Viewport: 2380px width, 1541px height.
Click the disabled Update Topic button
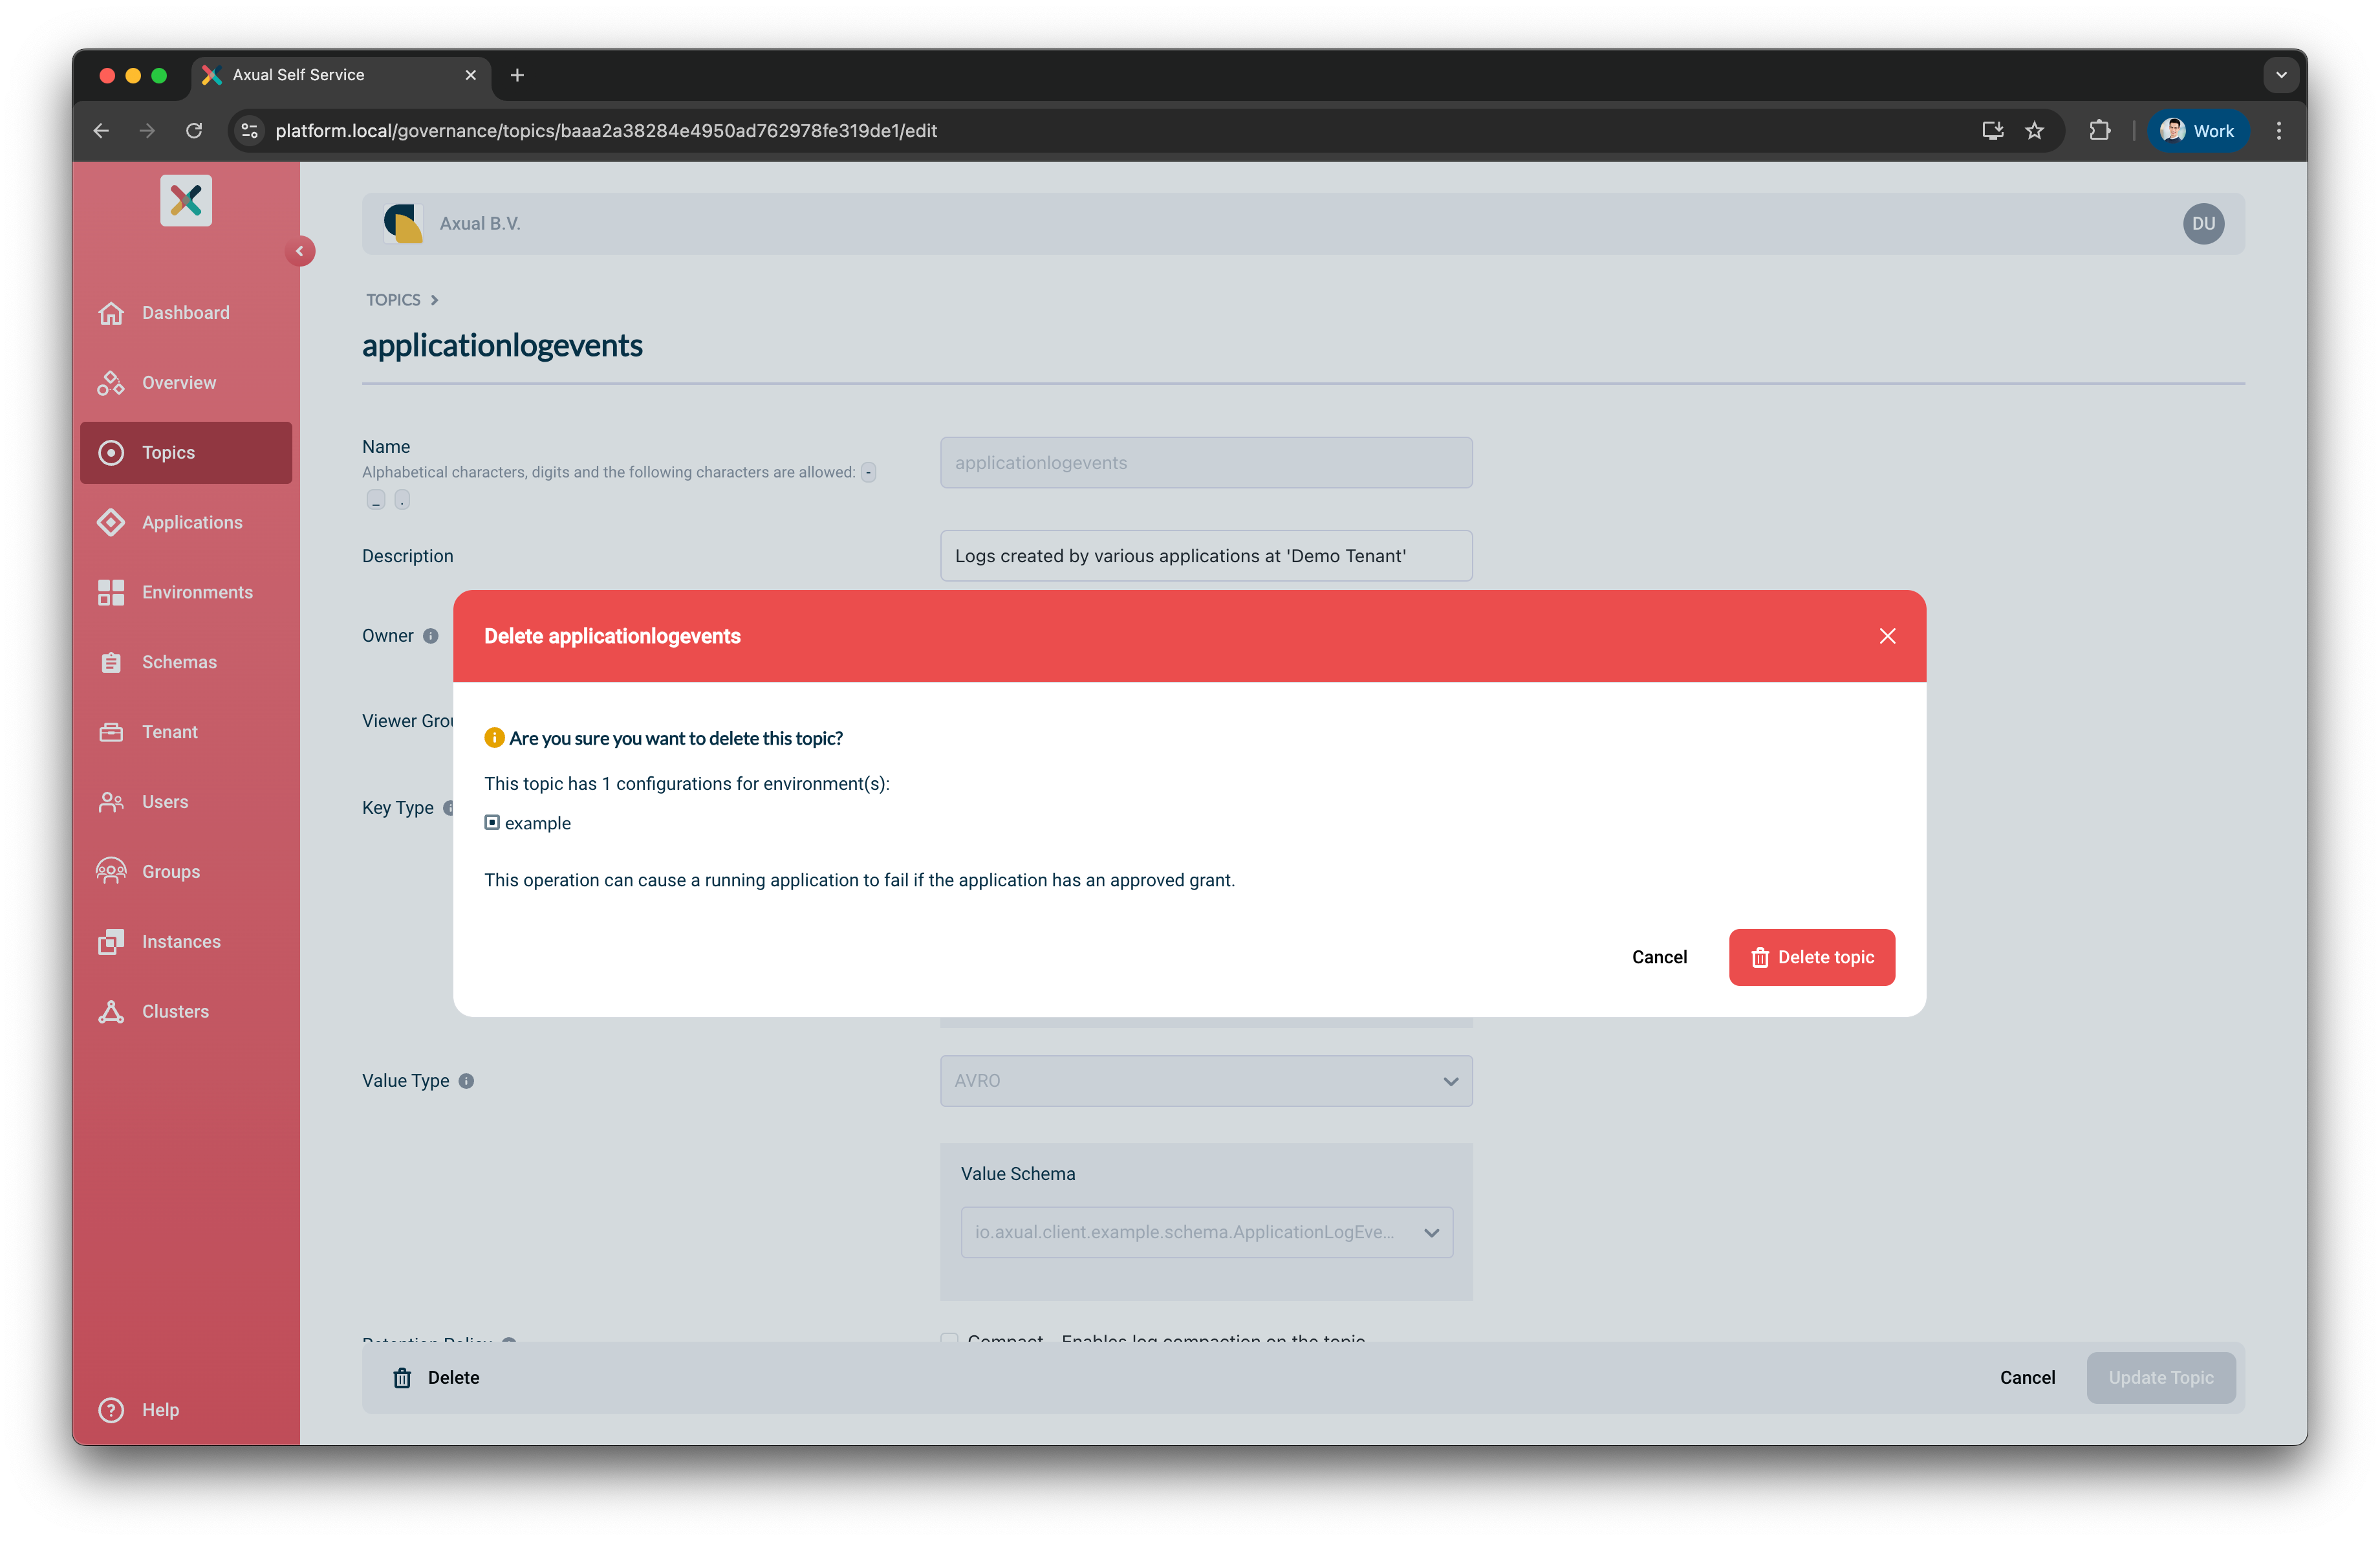point(2161,1377)
